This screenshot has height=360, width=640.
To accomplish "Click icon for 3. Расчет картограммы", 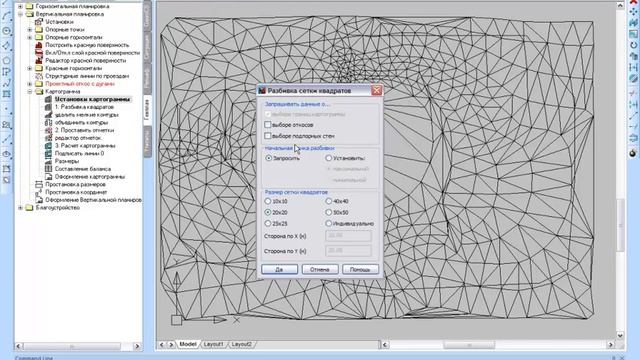I will [48, 146].
